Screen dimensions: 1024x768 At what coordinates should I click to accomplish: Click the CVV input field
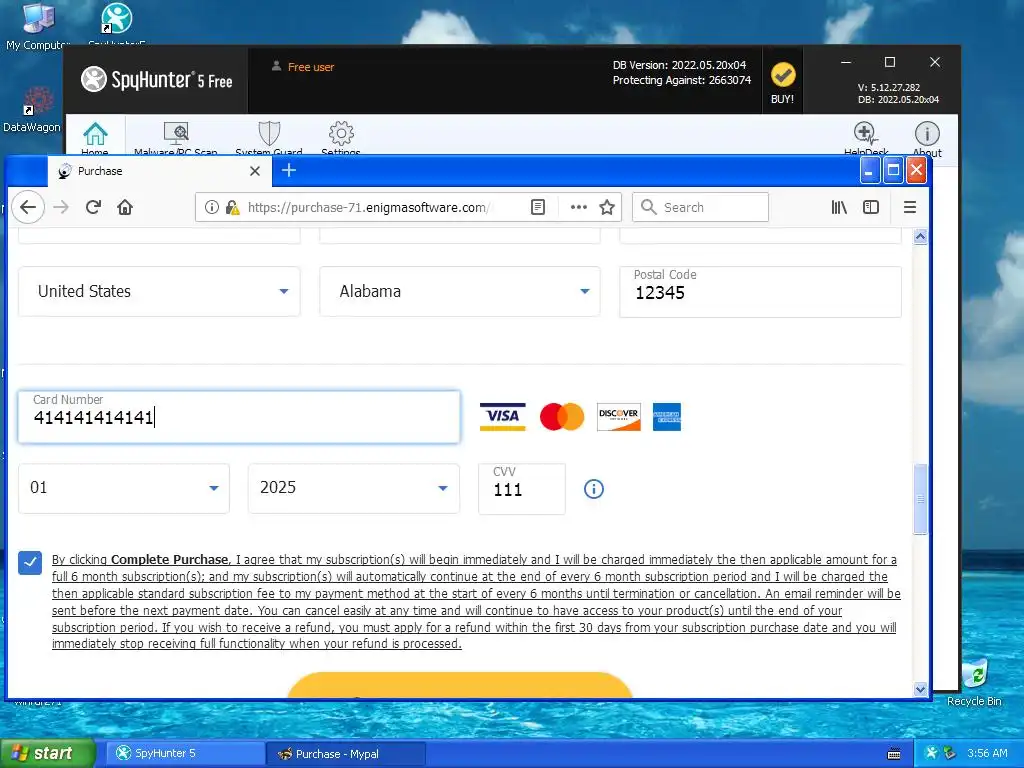[522, 488]
